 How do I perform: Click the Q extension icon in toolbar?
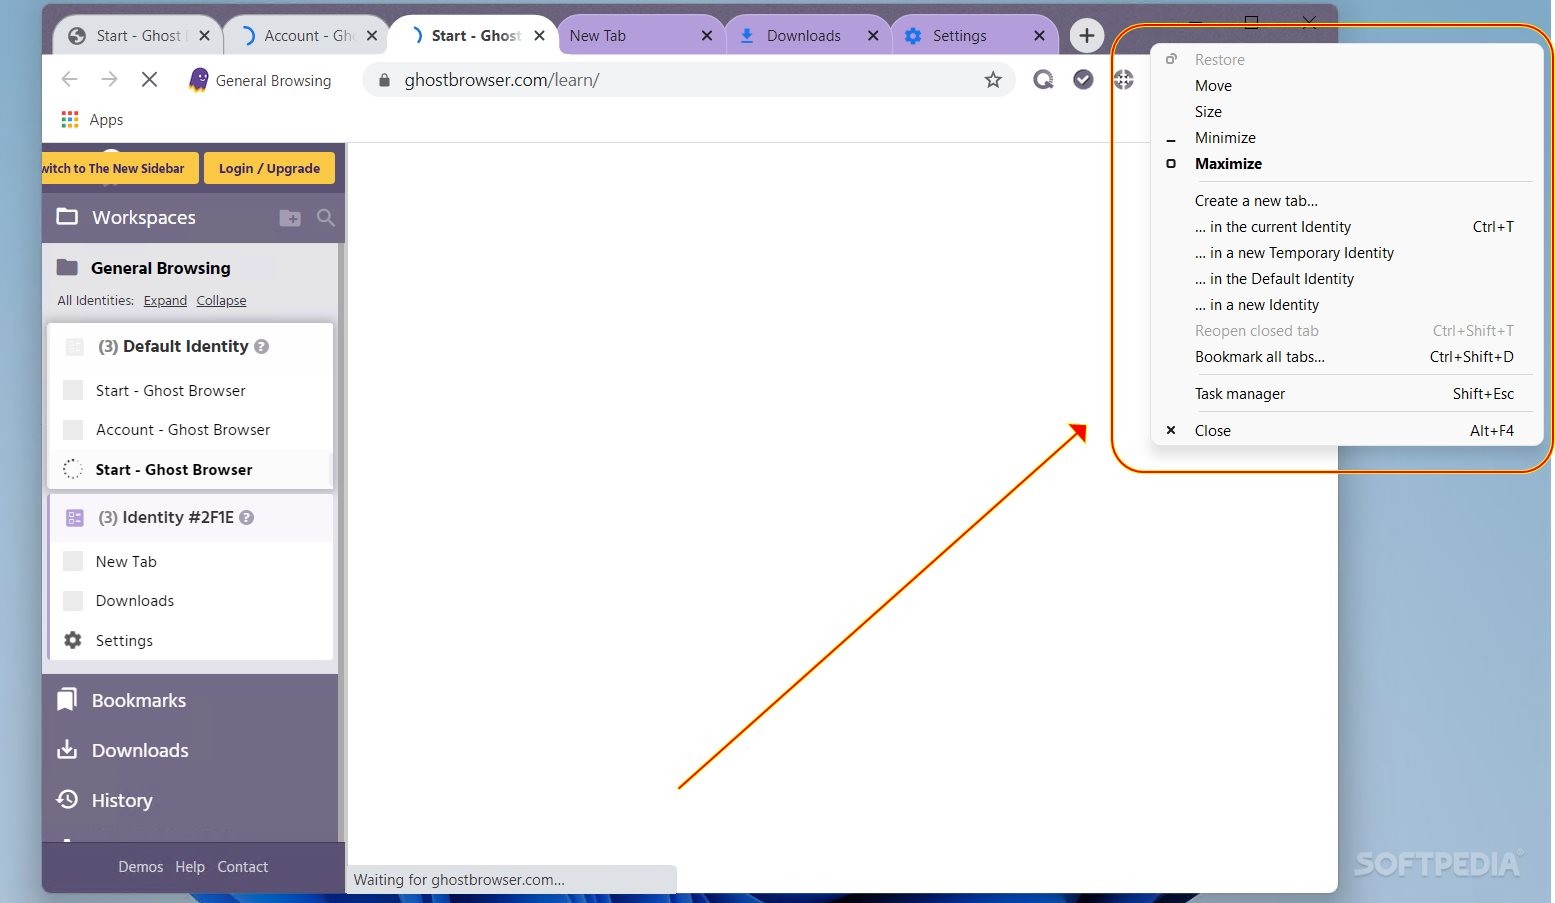click(1043, 80)
